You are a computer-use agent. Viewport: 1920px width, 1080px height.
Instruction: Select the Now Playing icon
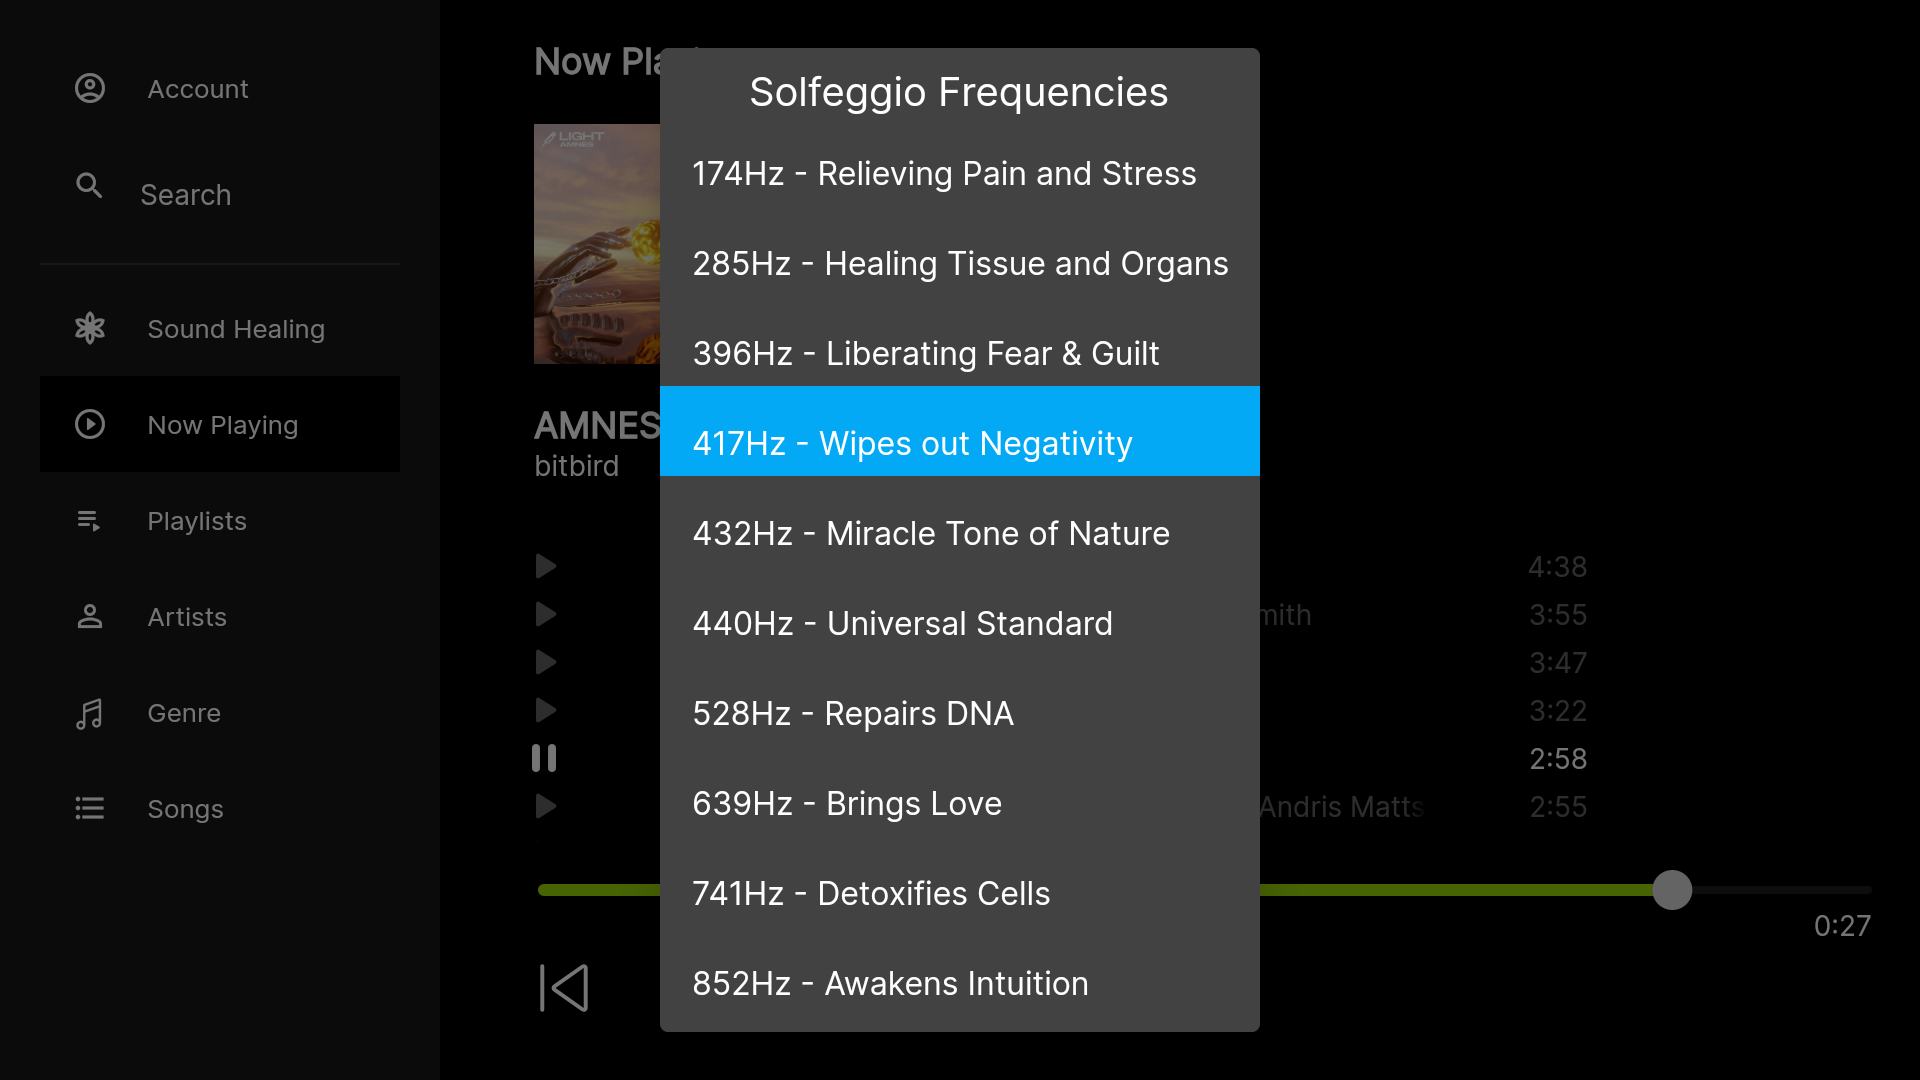(x=90, y=424)
